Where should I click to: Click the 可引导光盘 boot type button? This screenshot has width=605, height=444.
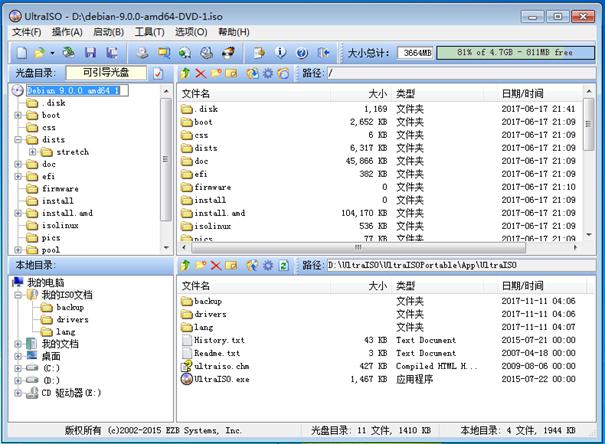(106, 73)
